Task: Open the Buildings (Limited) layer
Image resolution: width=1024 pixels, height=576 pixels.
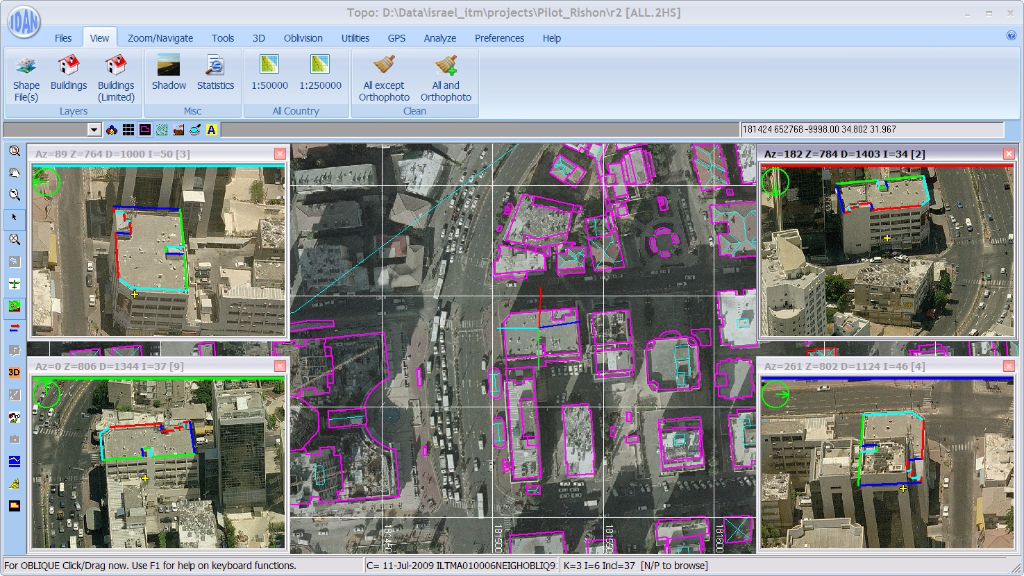Action: (x=116, y=66)
